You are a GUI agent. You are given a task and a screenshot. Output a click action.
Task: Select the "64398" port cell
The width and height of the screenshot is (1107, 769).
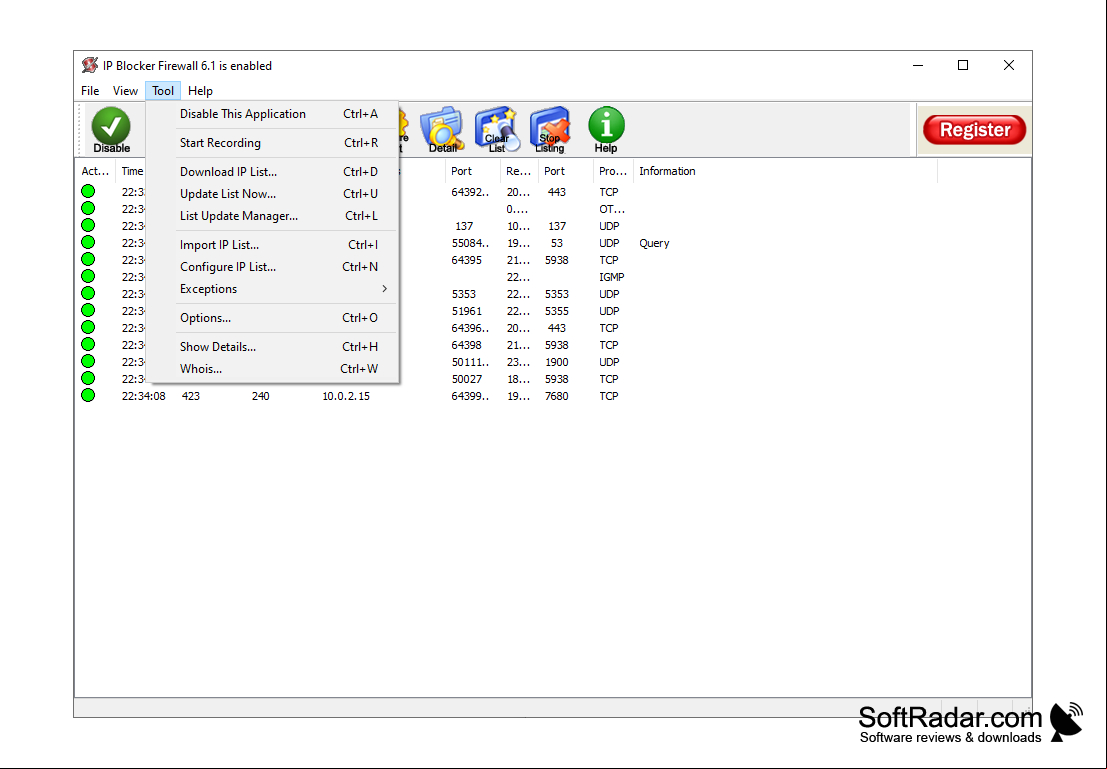coord(467,345)
